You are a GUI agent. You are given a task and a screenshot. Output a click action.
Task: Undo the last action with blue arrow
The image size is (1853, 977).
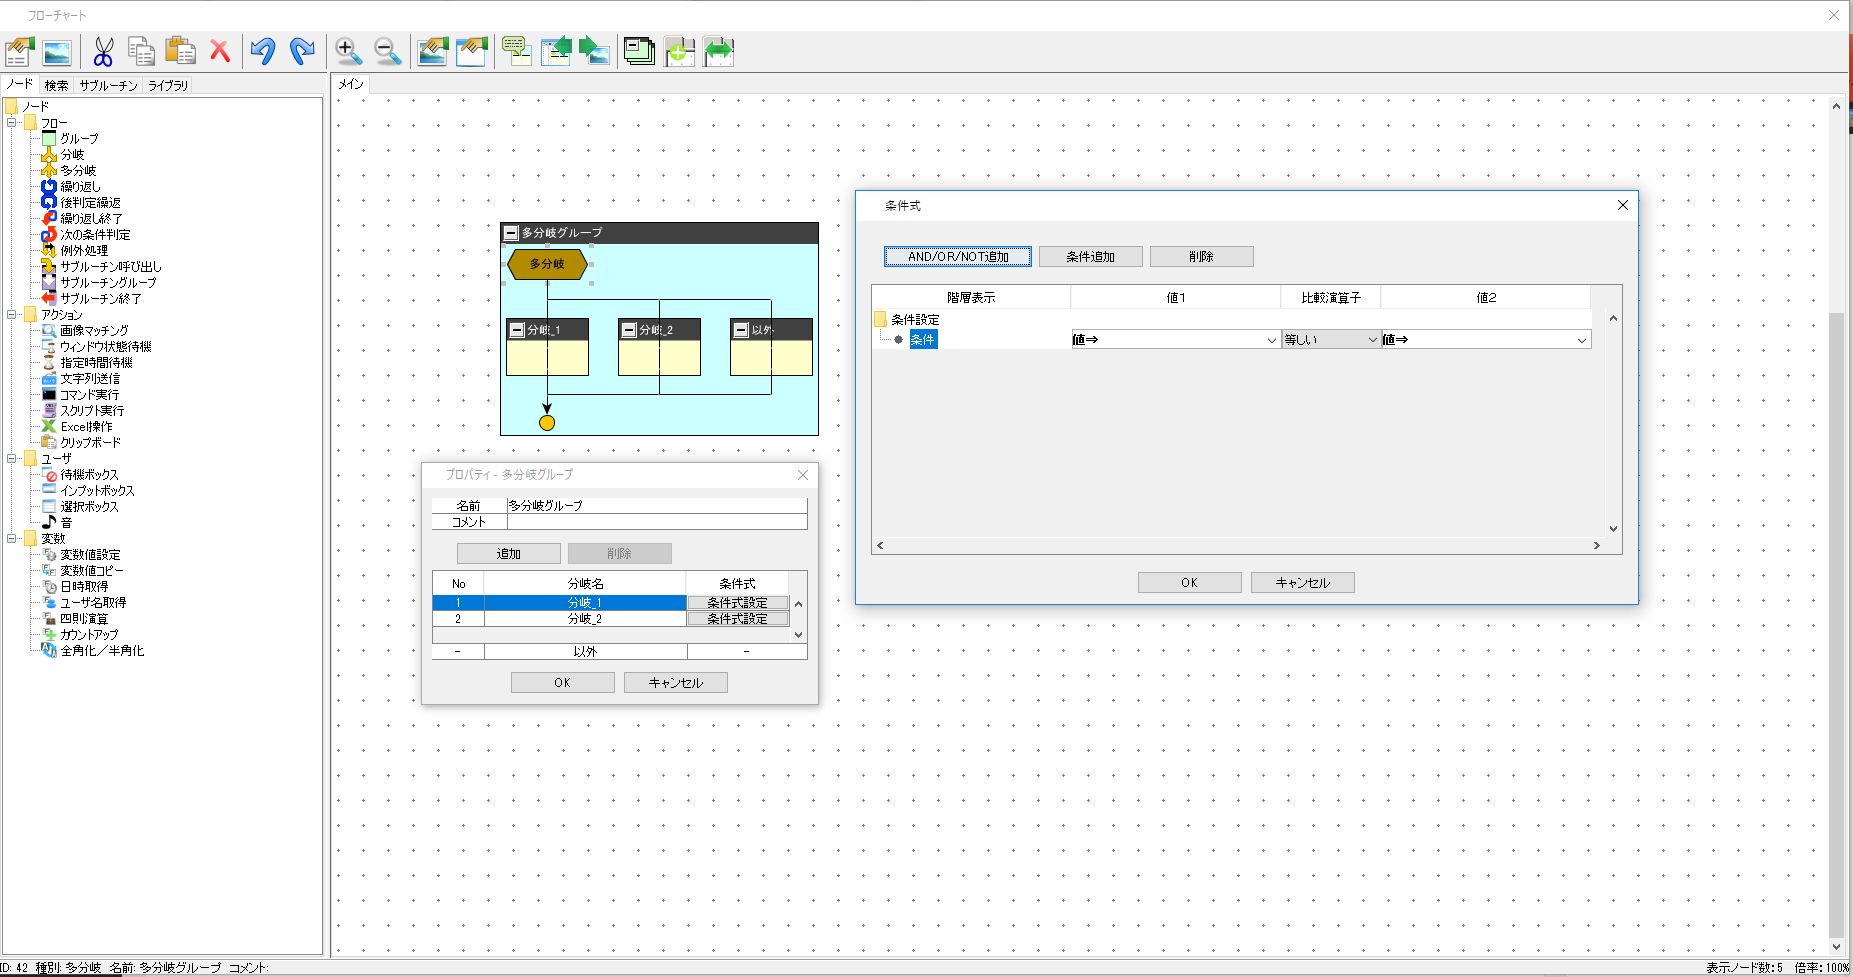pyautogui.click(x=263, y=51)
